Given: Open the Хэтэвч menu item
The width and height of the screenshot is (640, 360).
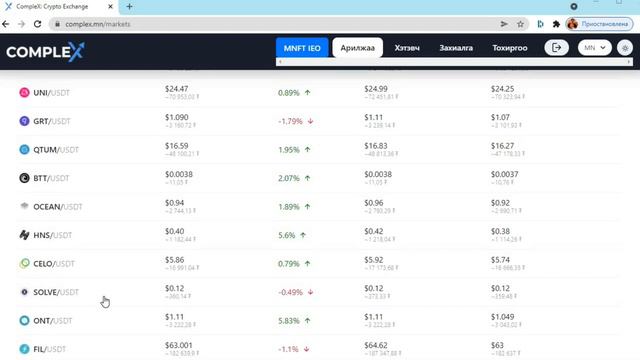Looking at the screenshot, I should point(407,48).
